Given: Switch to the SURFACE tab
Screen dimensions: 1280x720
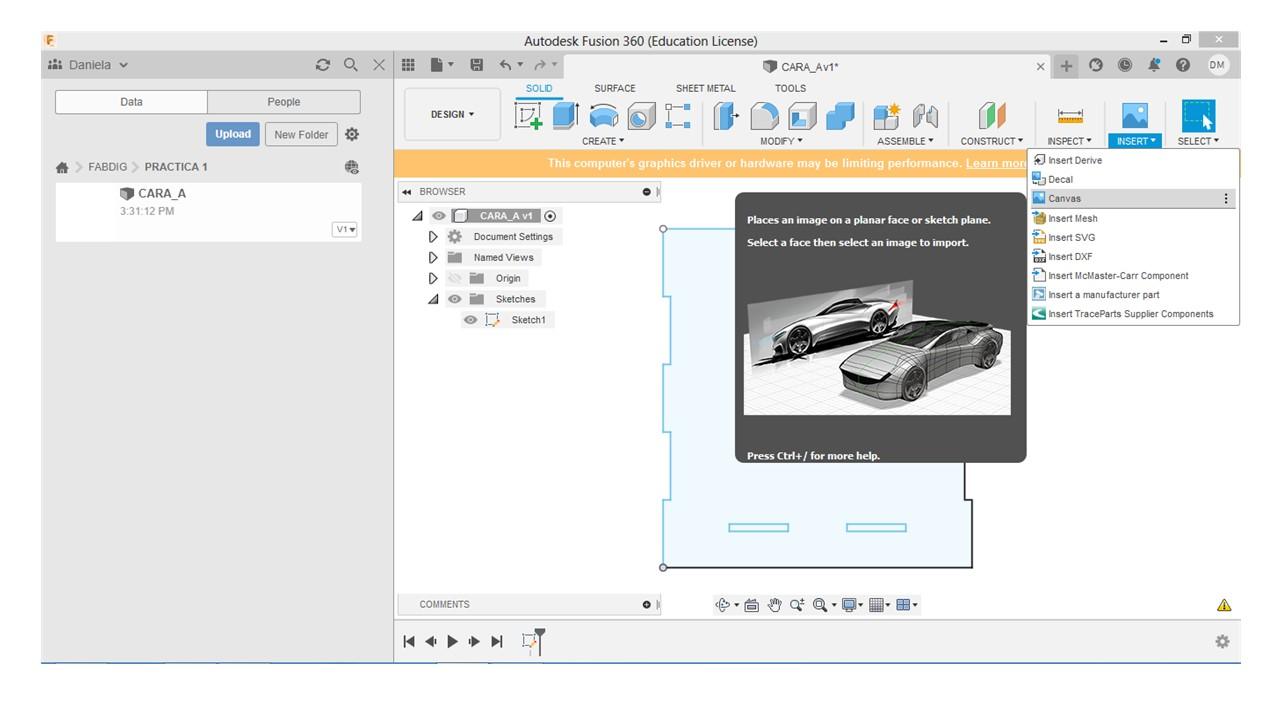Looking at the screenshot, I should click(x=615, y=88).
